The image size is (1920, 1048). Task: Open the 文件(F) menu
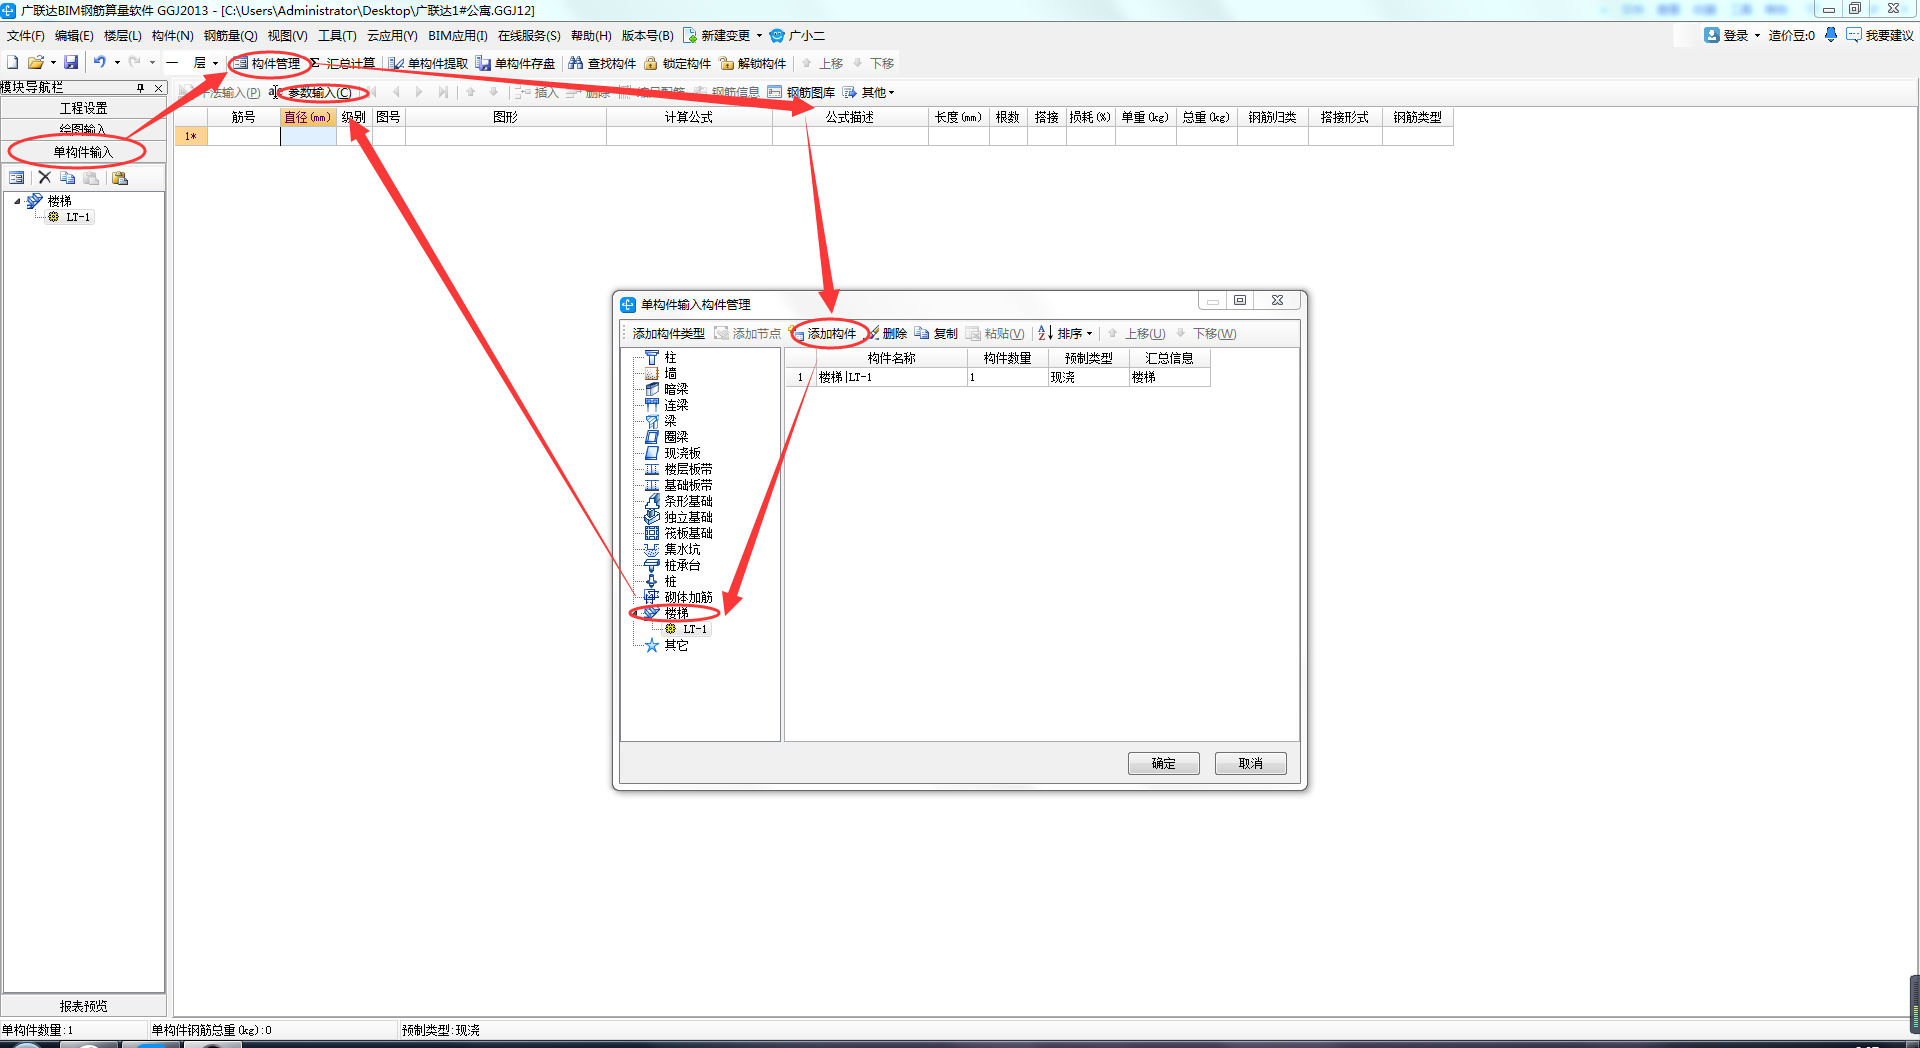click(x=26, y=35)
